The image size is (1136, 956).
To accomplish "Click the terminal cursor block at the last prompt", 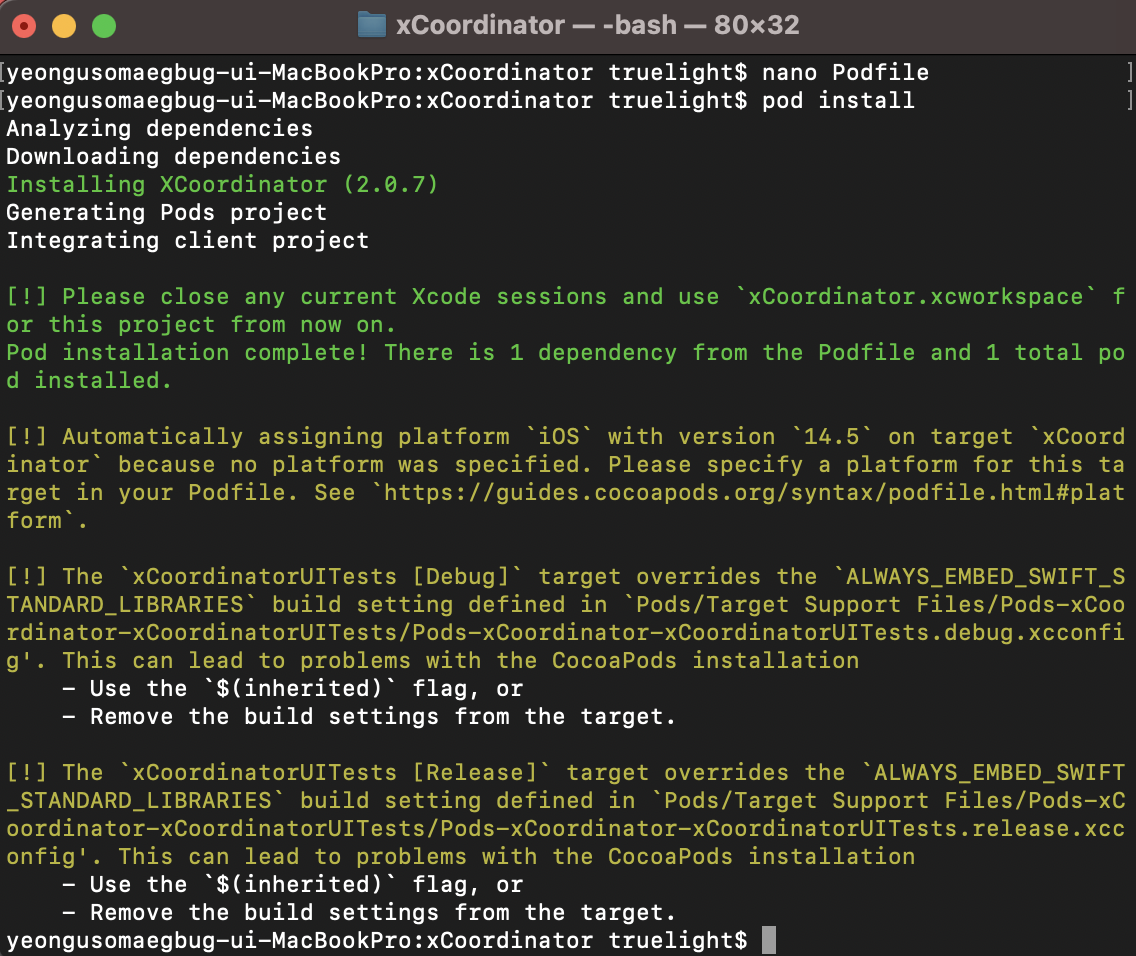I will pyautogui.click(x=769, y=940).
